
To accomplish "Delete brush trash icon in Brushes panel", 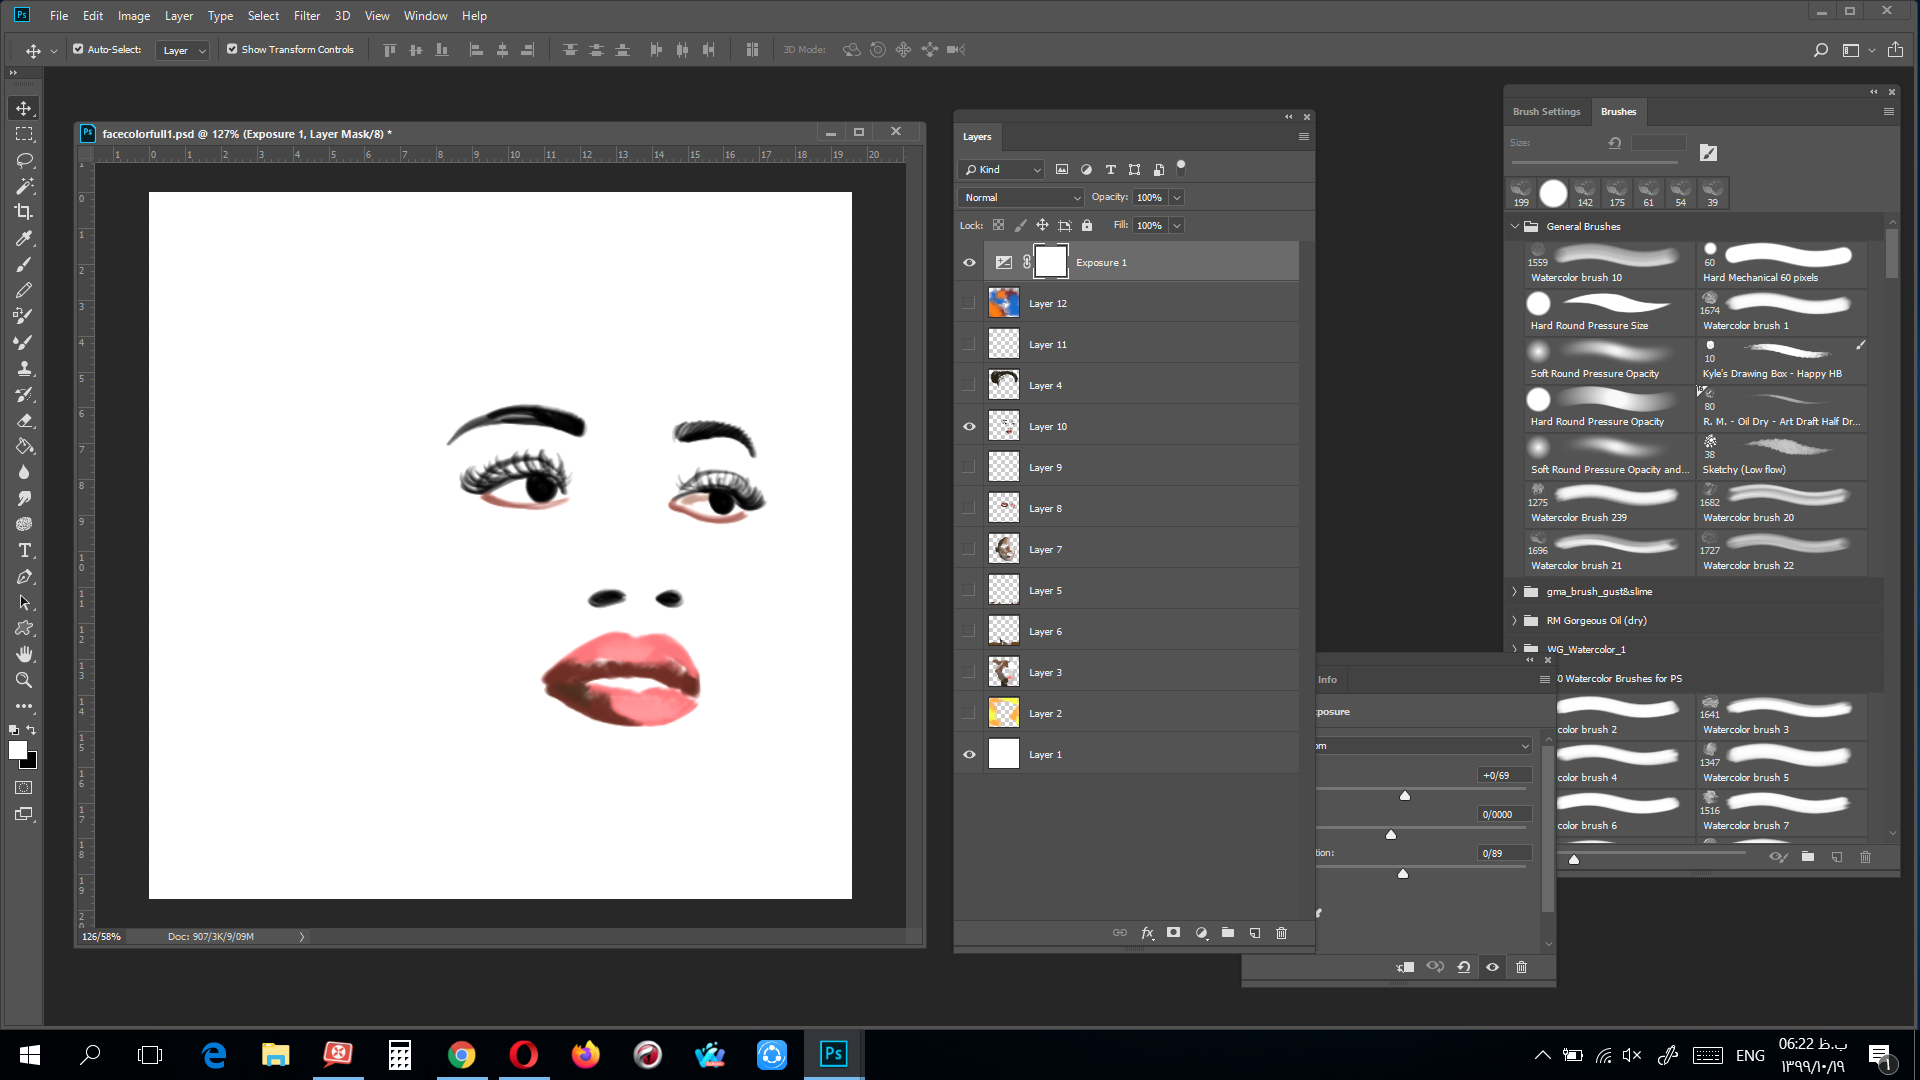I will (1865, 857).
